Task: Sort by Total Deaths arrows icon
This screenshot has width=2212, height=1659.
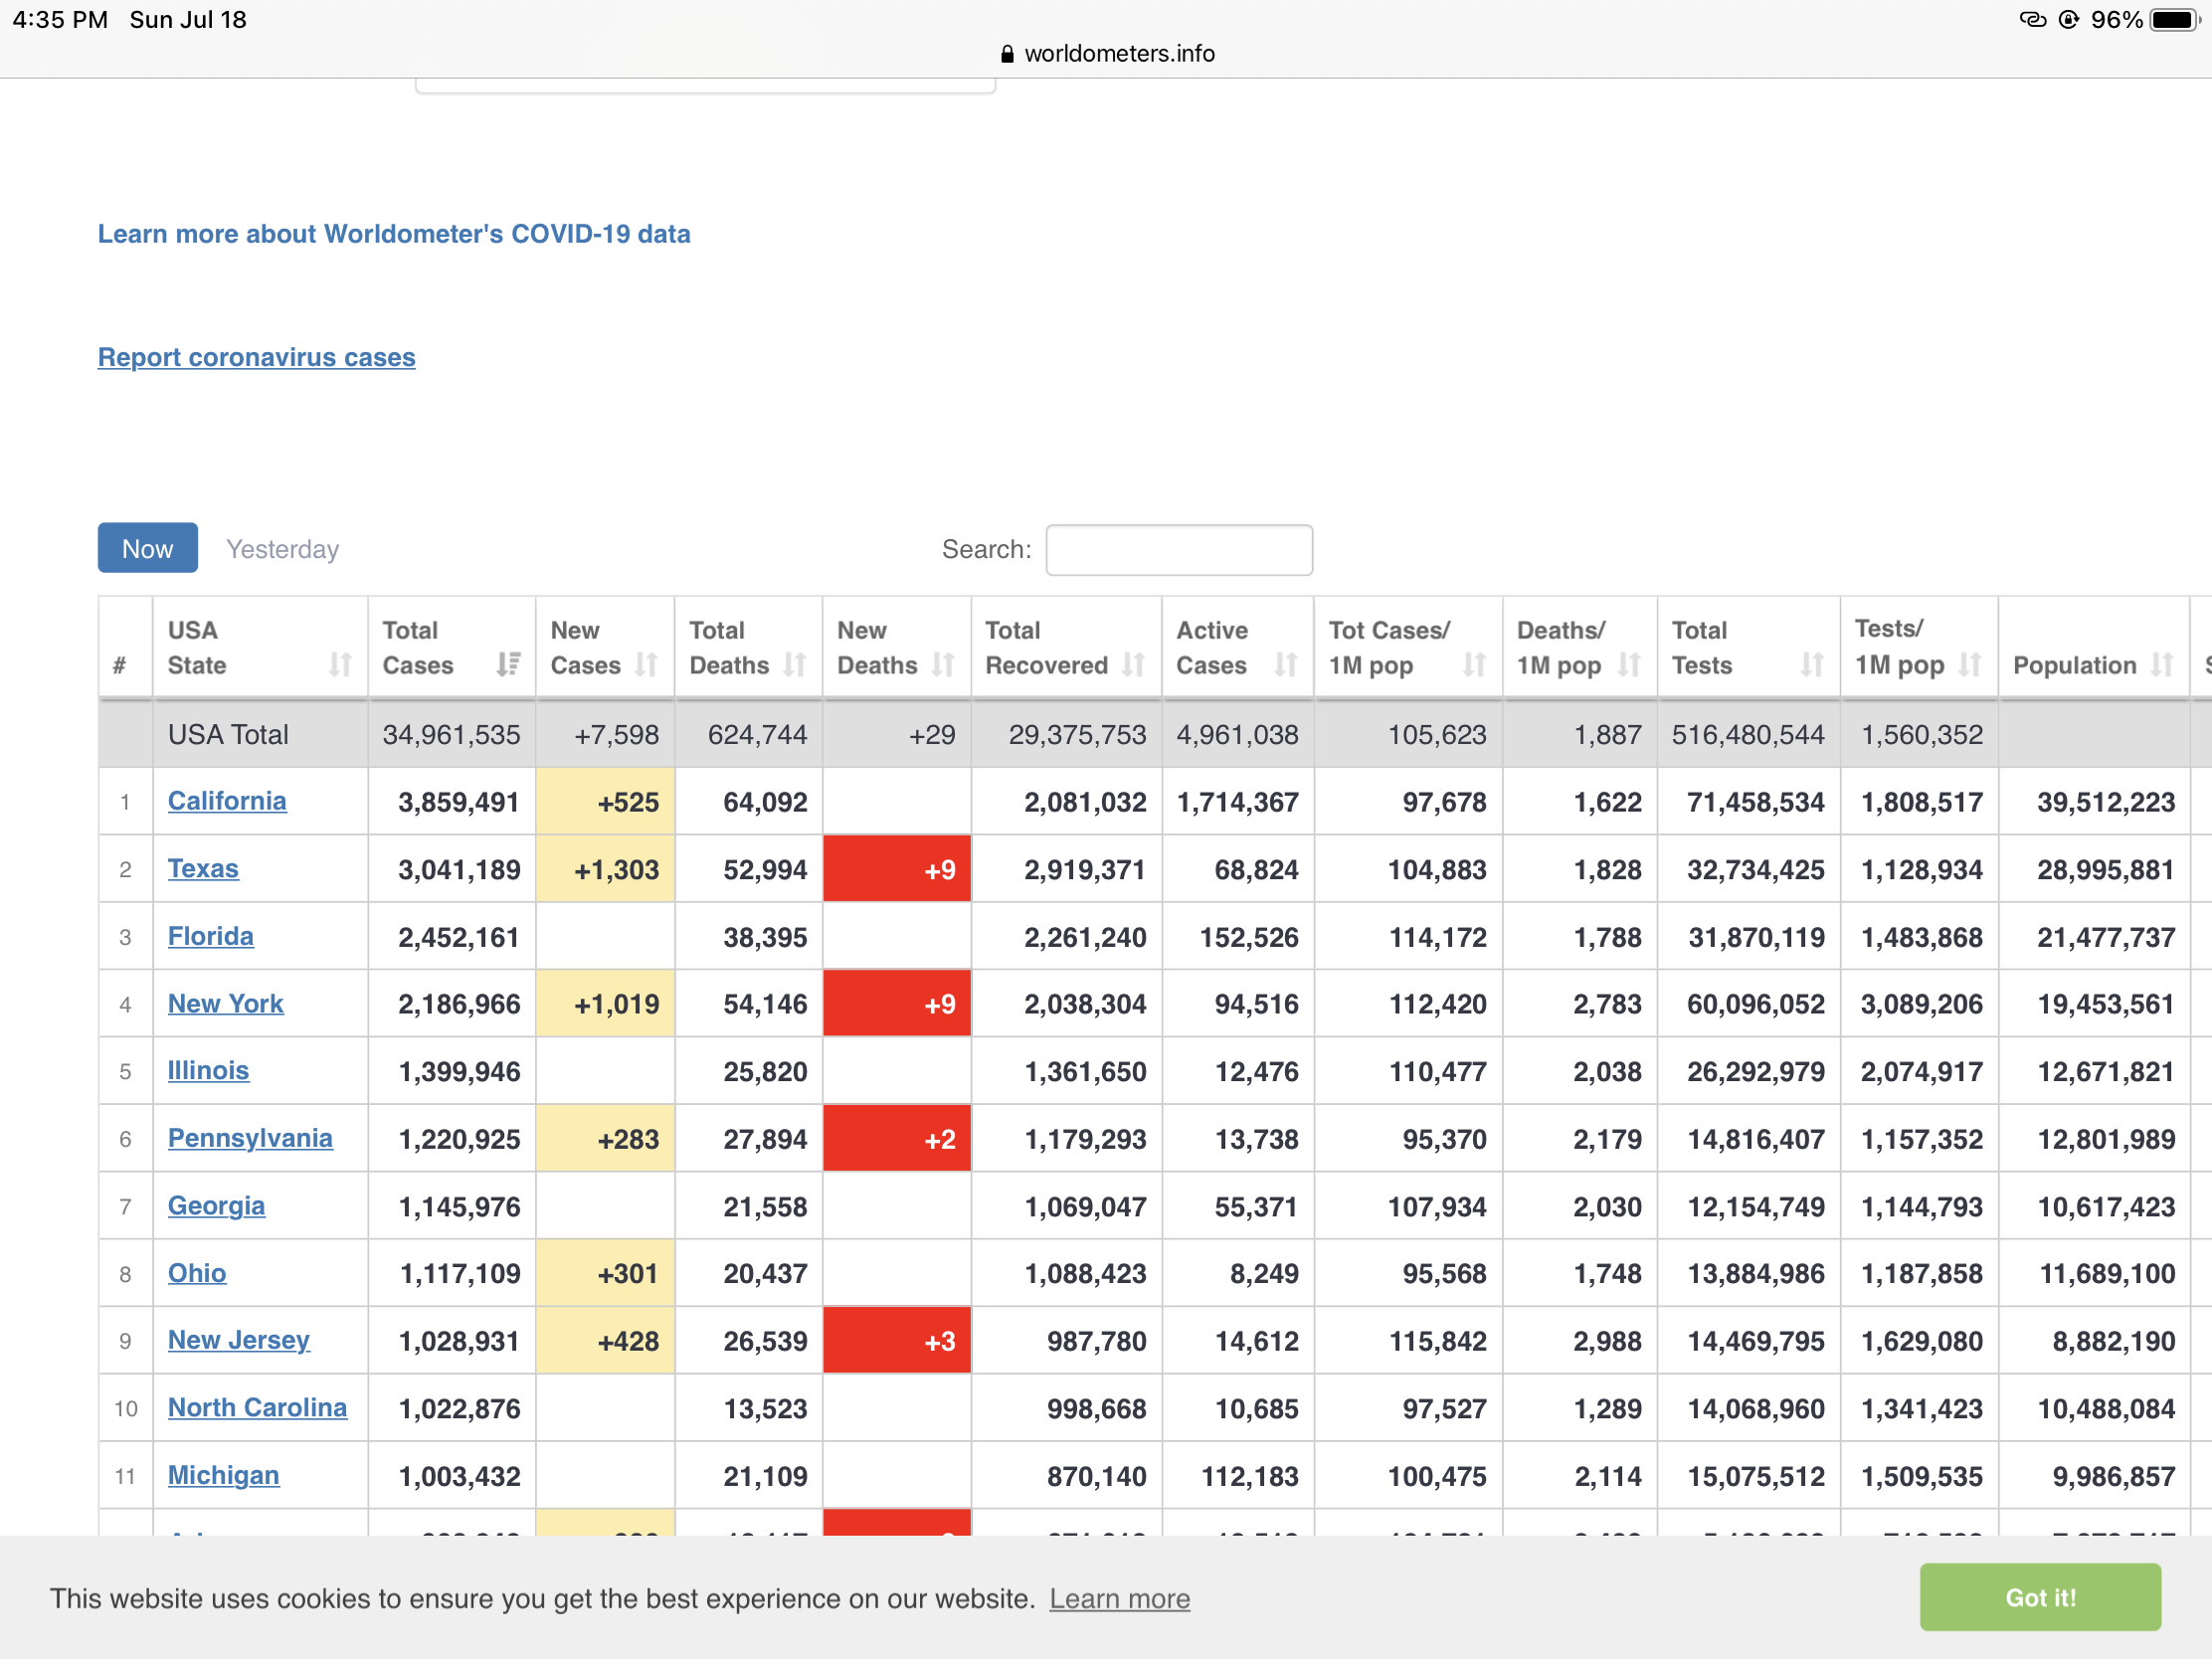Action: 795,665
